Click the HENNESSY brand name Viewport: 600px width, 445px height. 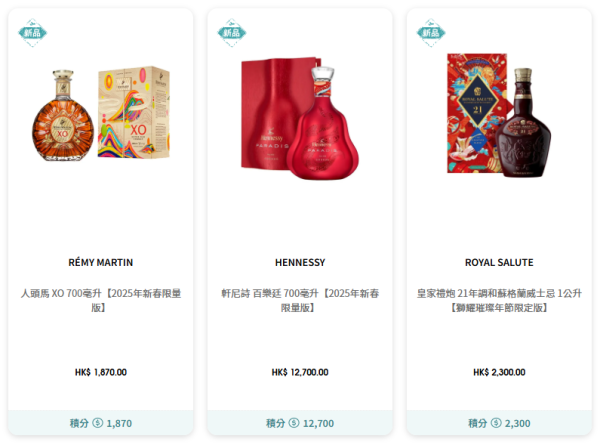pos(300,262)
